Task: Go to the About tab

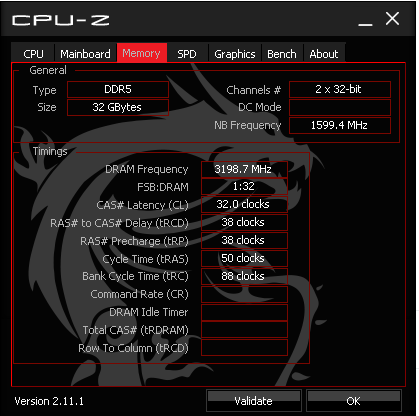Action: tap(324, 53)
